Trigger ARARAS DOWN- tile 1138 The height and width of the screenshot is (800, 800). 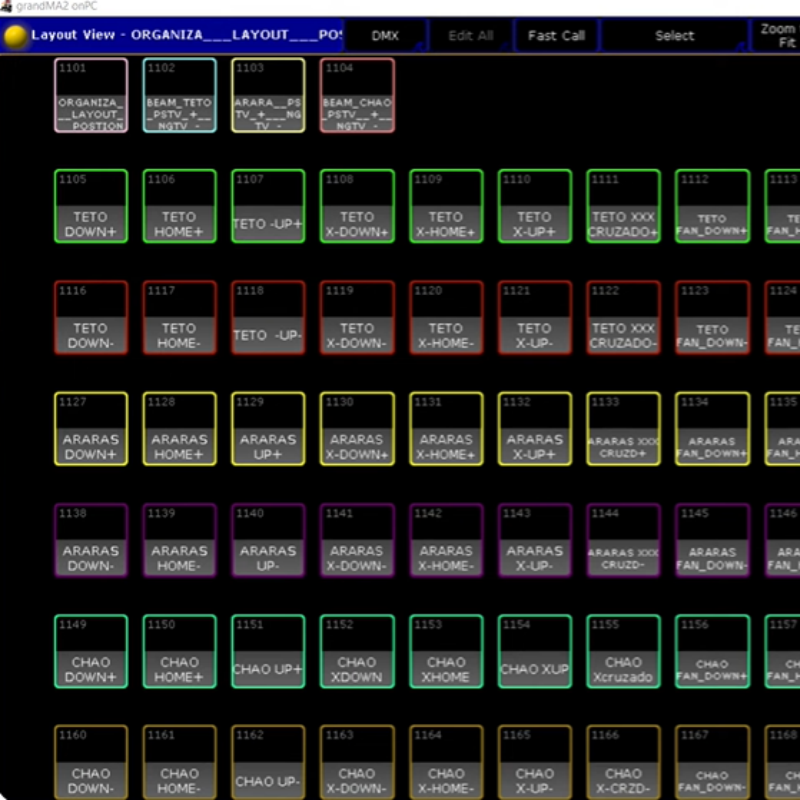point(91,540)
